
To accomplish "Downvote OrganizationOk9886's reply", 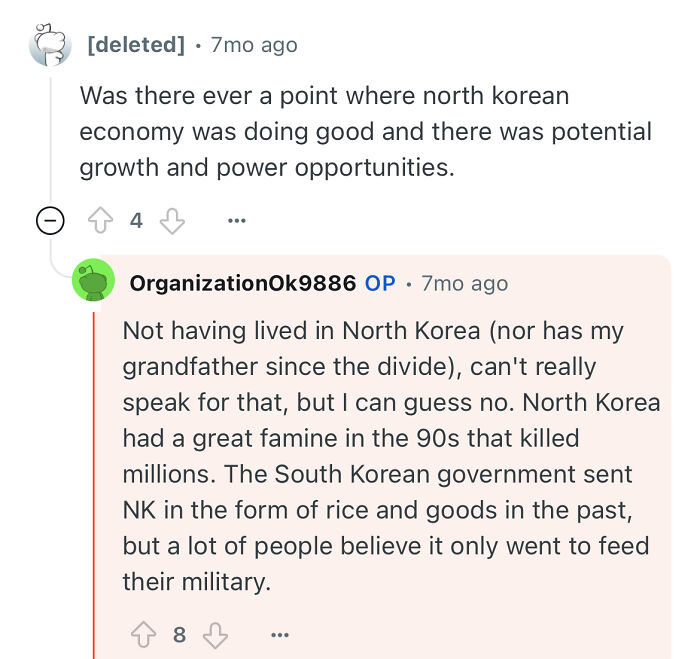I will tap(214, 634).
